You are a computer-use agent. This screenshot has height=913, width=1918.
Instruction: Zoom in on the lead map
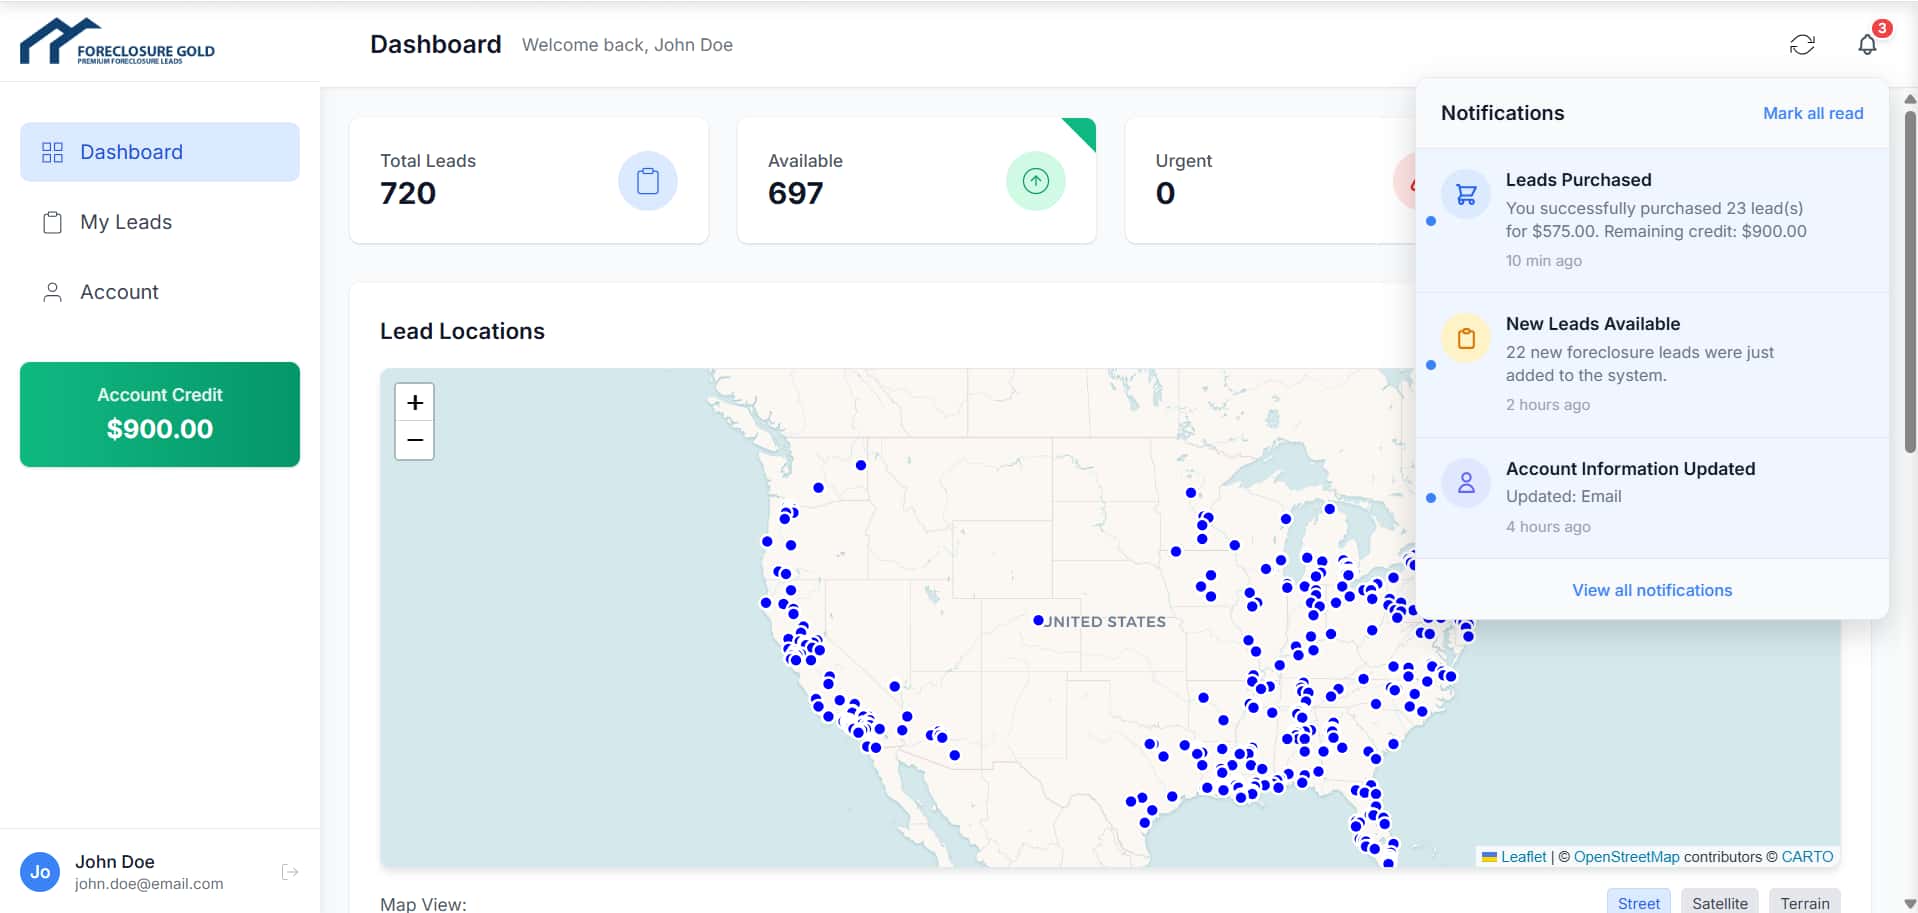click(415, 403)
